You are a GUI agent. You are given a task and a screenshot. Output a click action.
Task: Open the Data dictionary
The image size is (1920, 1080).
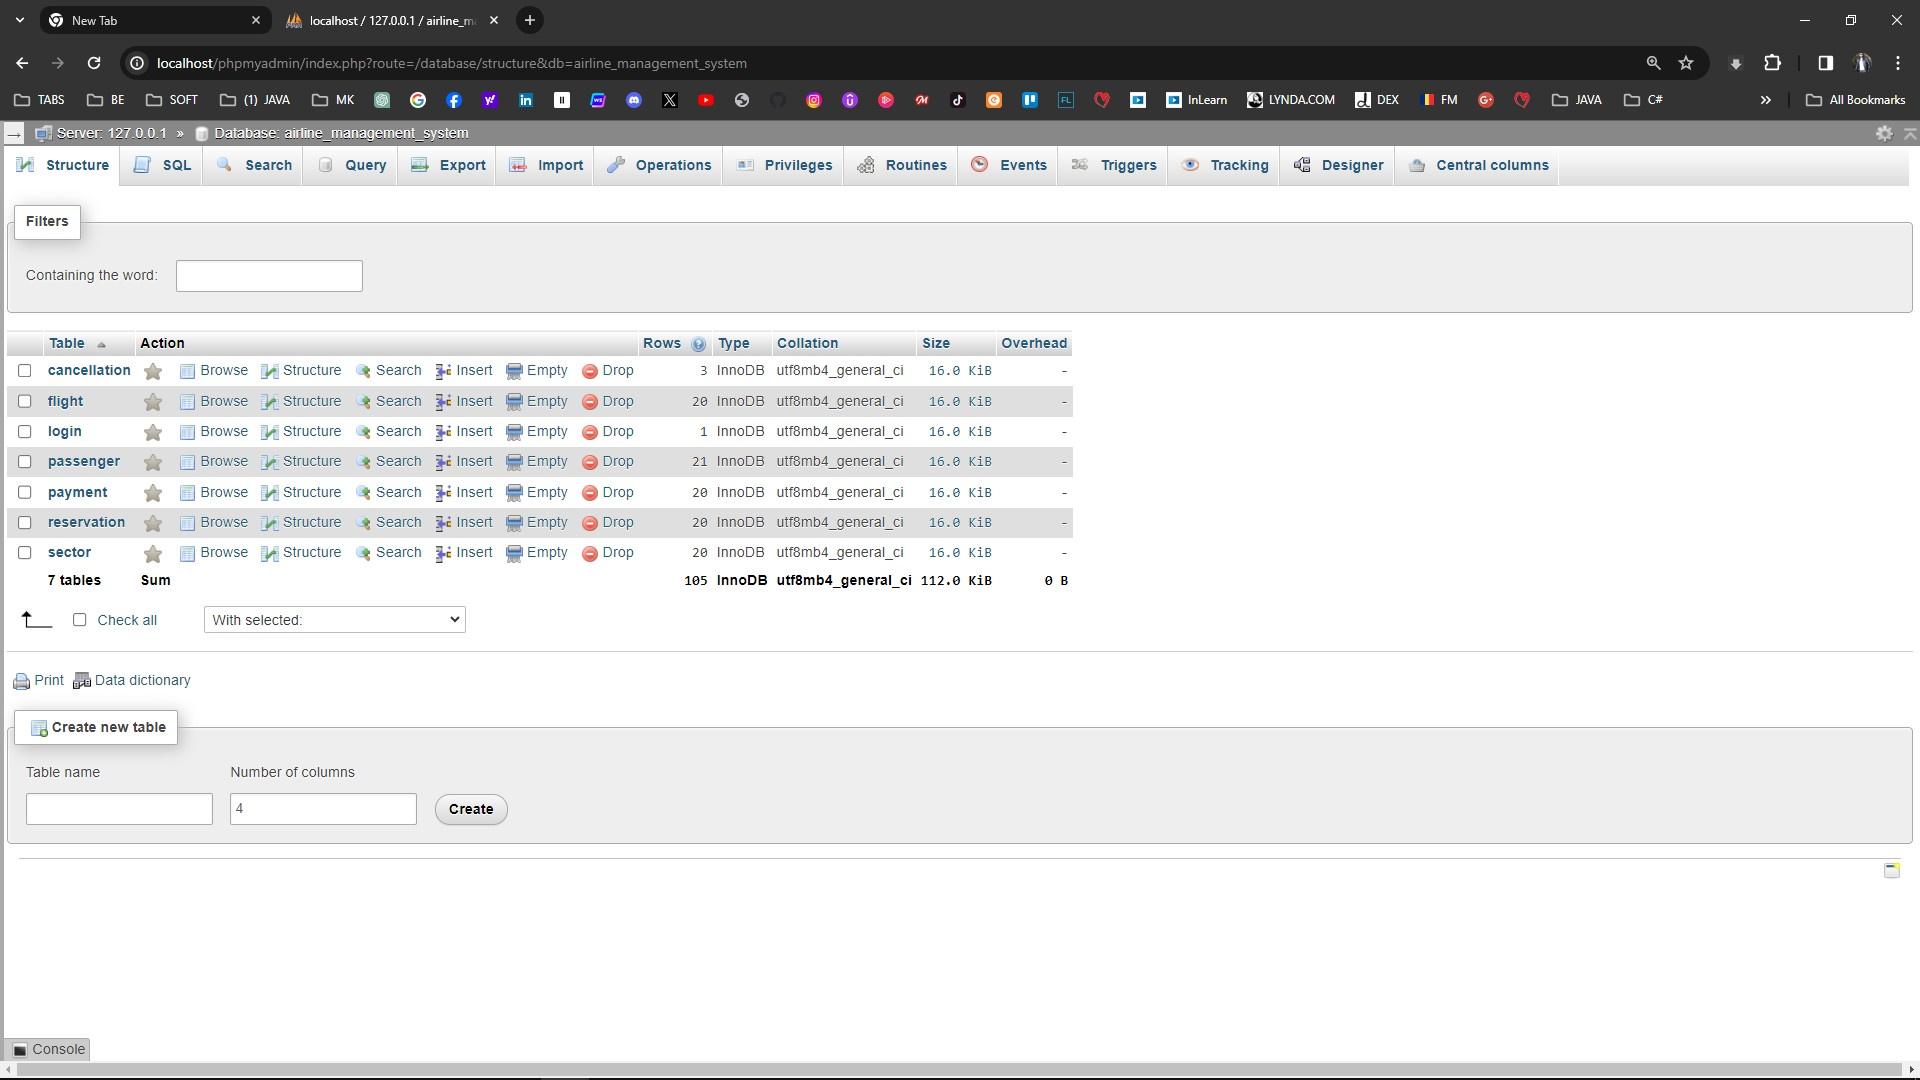tap(132, 680)
